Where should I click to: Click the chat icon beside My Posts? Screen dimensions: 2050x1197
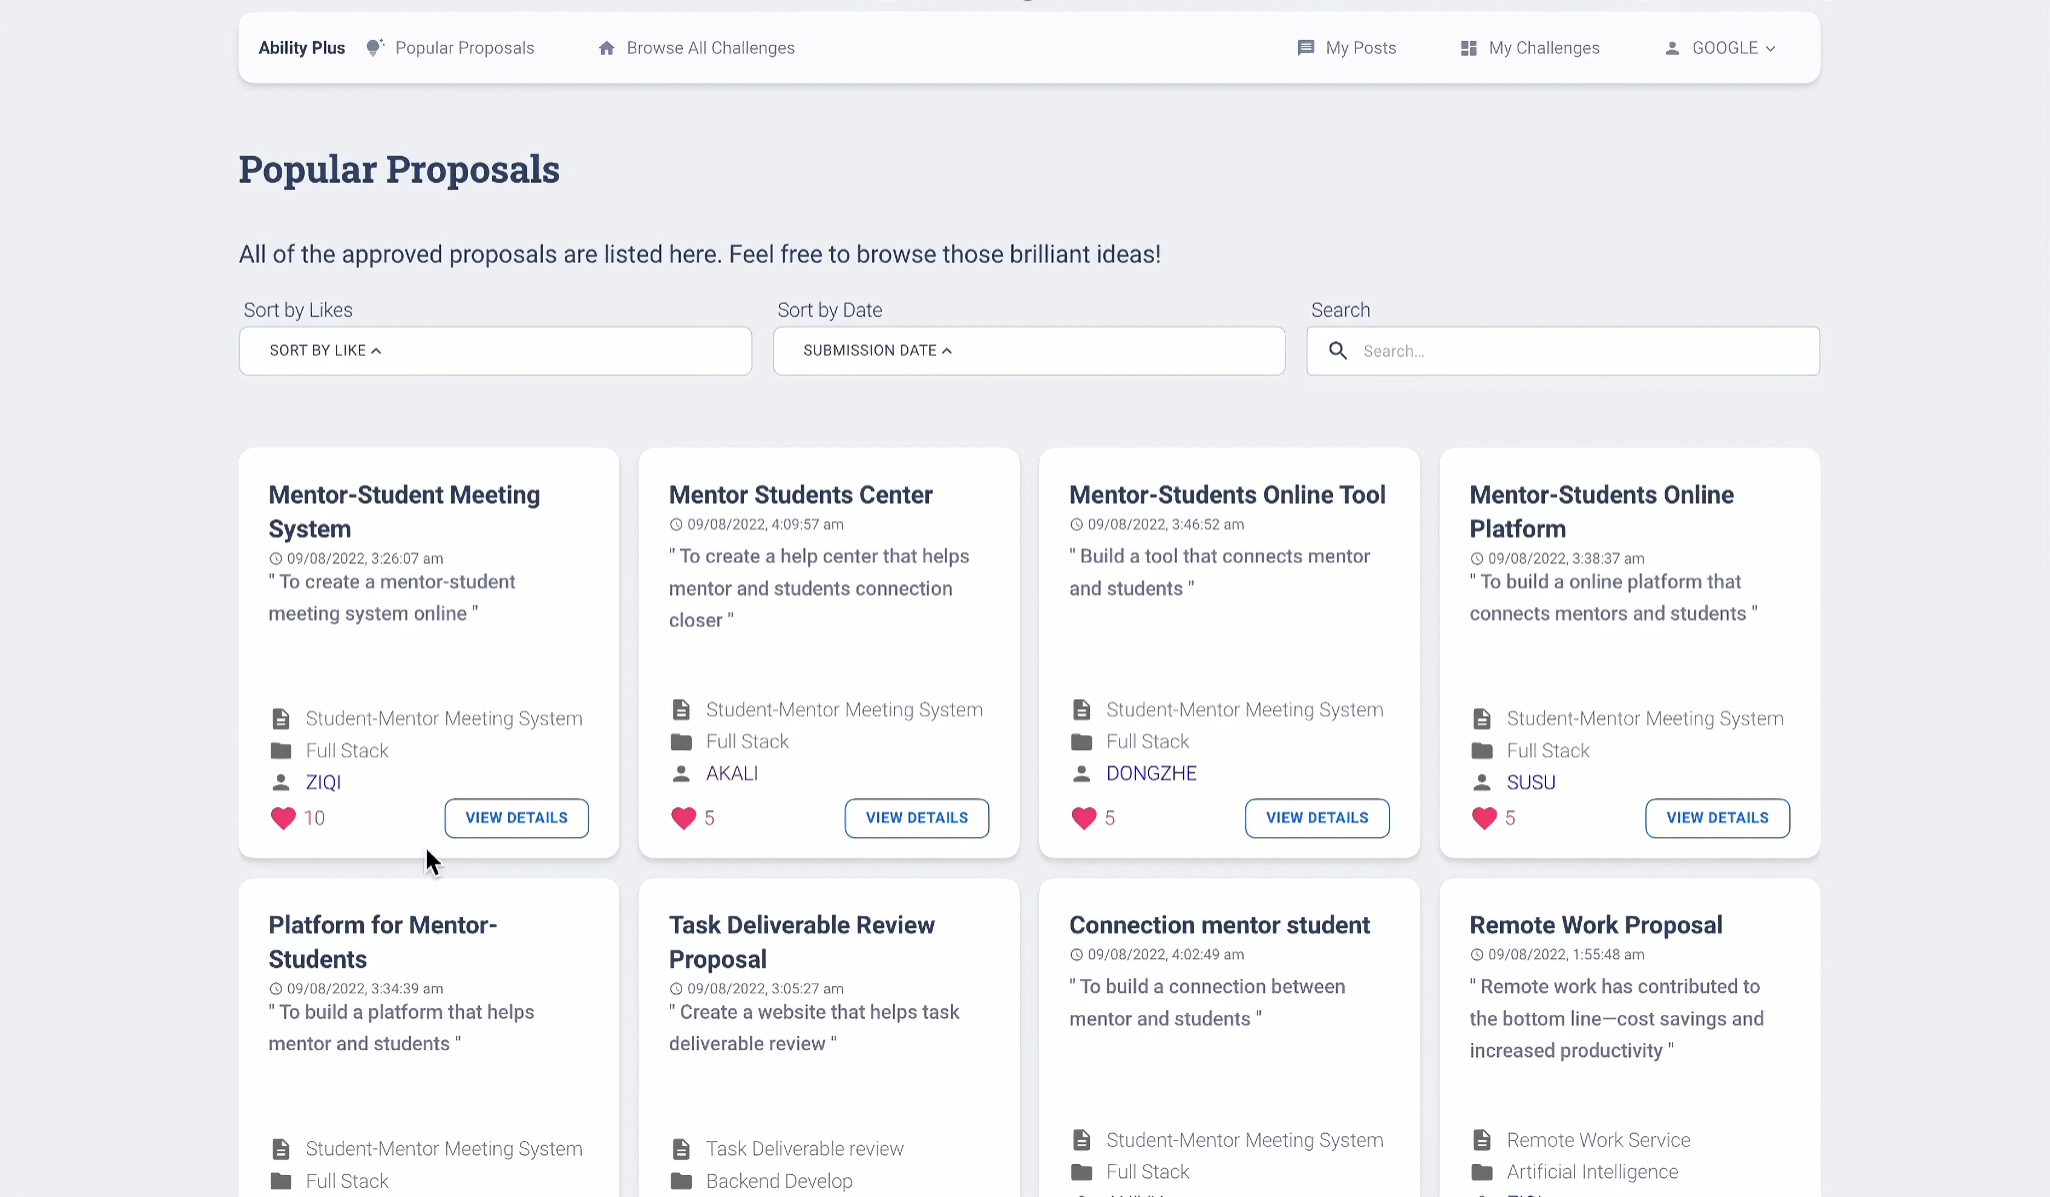coord(1304,47)
